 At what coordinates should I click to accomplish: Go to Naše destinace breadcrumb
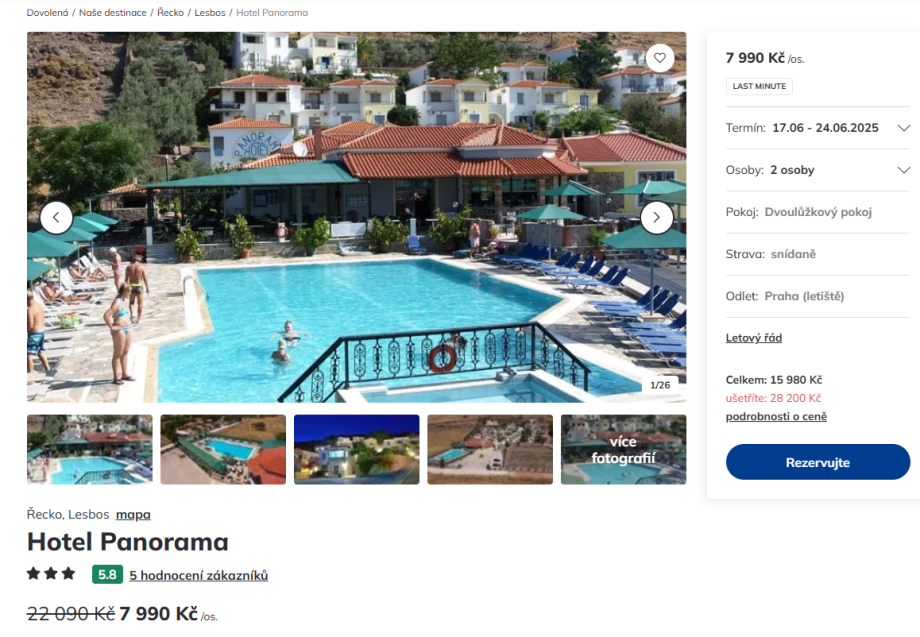(113, 12)
